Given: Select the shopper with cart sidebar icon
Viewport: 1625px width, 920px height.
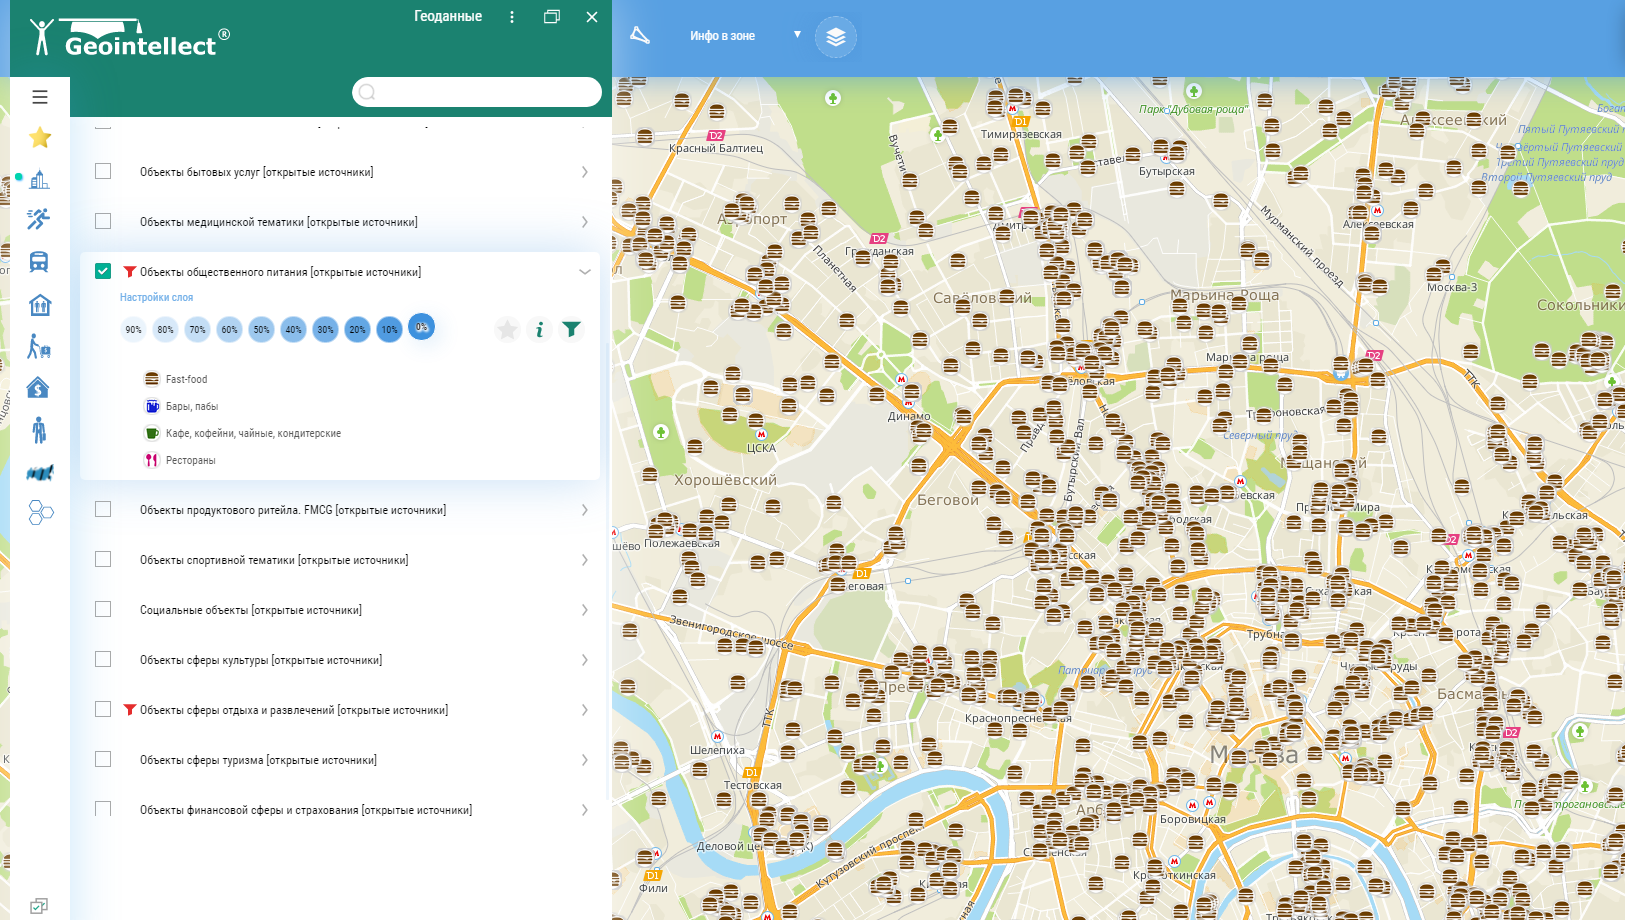Looking at the screenshot, I should click(x=39, y=346).
